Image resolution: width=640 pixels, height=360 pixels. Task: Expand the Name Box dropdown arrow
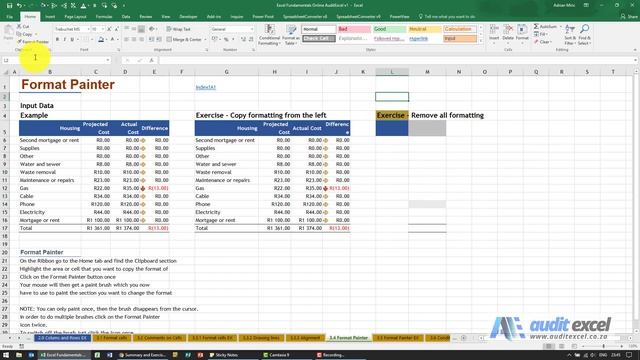tap(108, 60)
